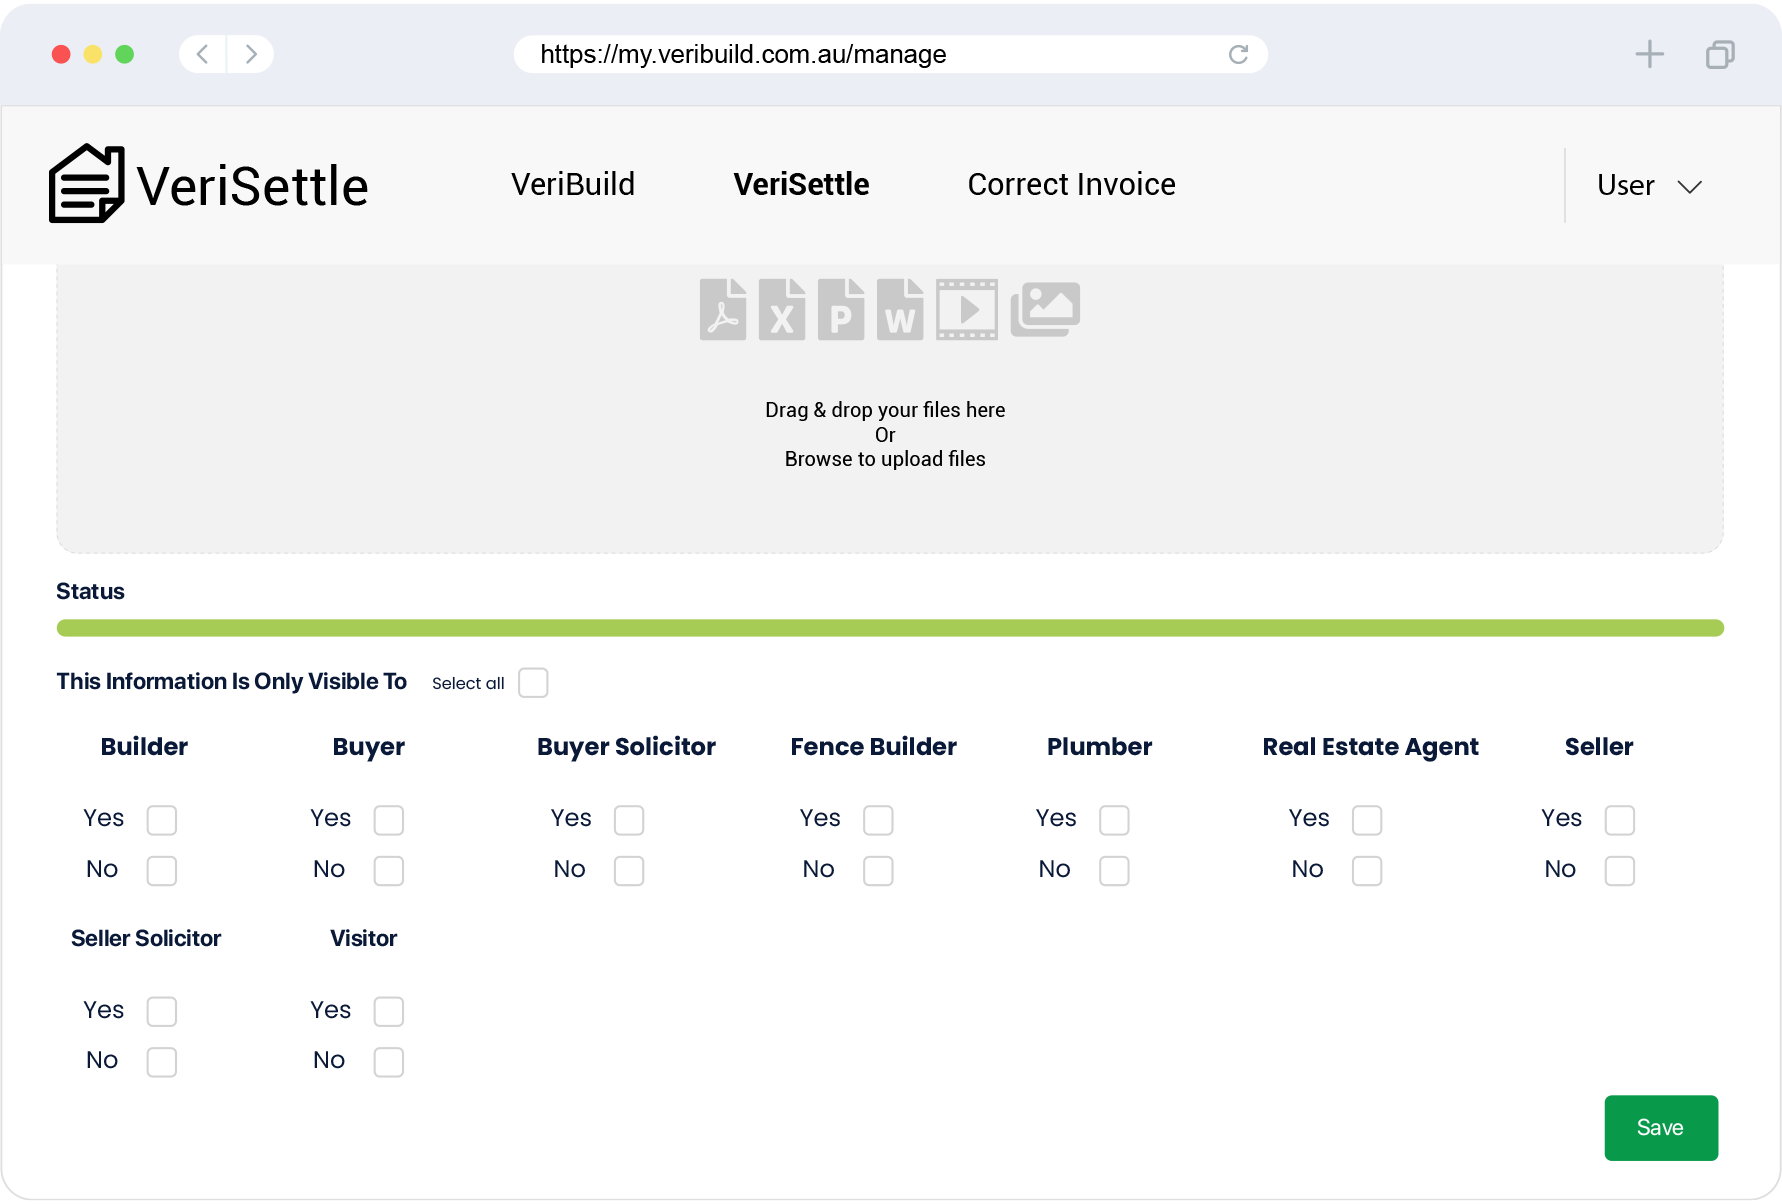
Task: Check Yes under Builder
Action: [162, 820]
